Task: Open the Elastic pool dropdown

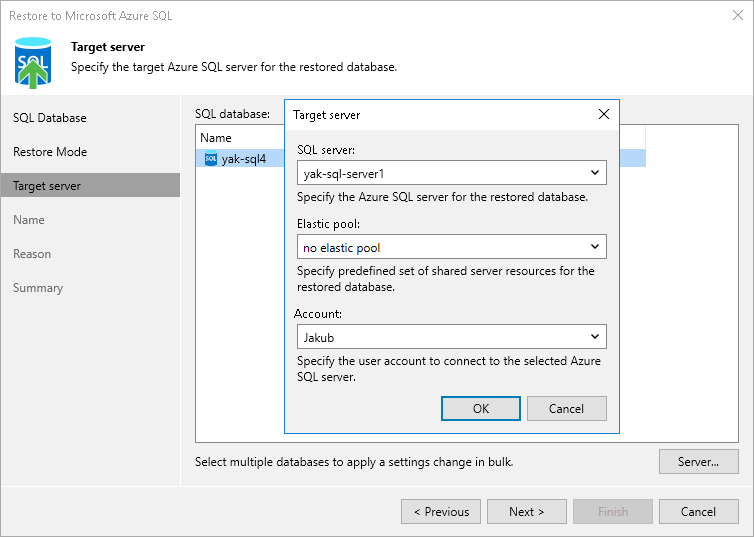Action: tap(595, 247)
